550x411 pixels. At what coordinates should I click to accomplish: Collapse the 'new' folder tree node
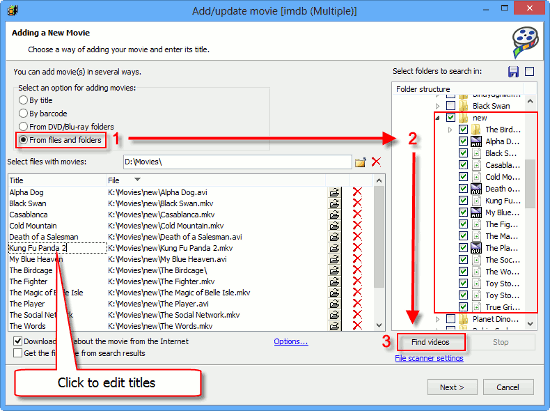pyautogui.click(x=437, y=118)
